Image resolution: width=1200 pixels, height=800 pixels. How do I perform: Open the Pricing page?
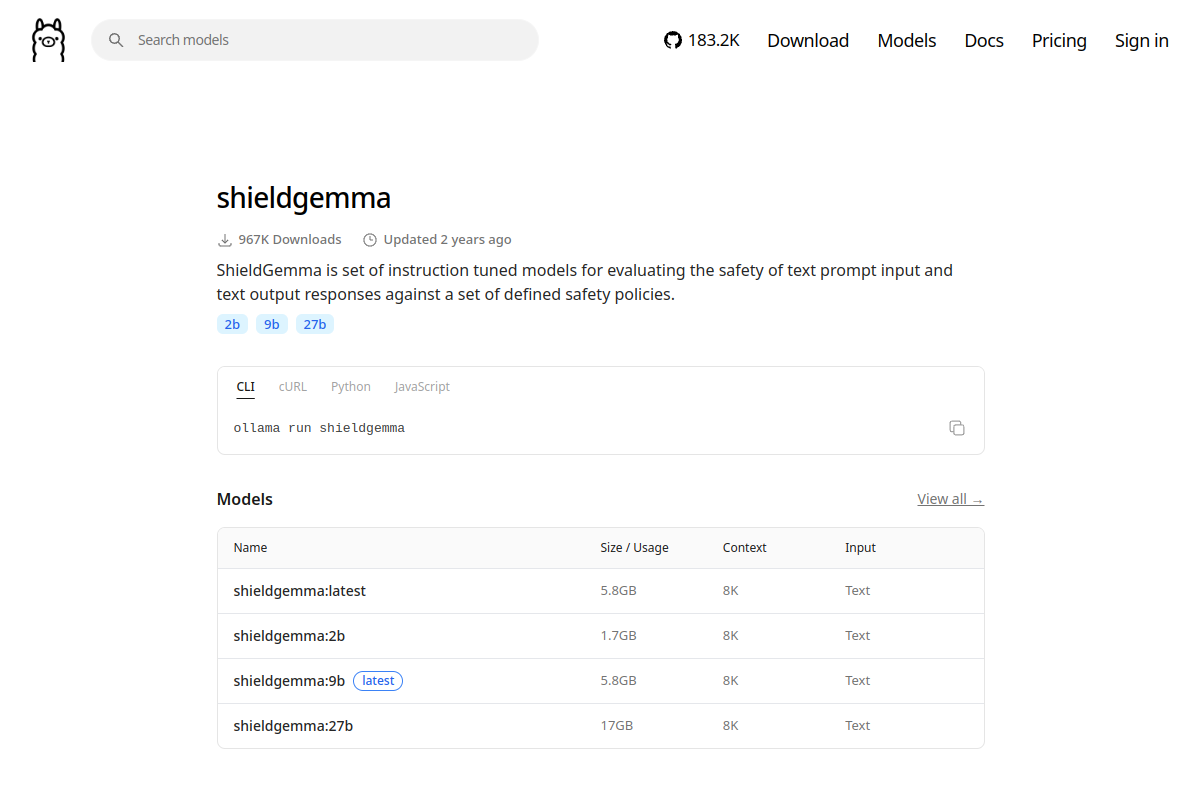(x=1059, y=40)
